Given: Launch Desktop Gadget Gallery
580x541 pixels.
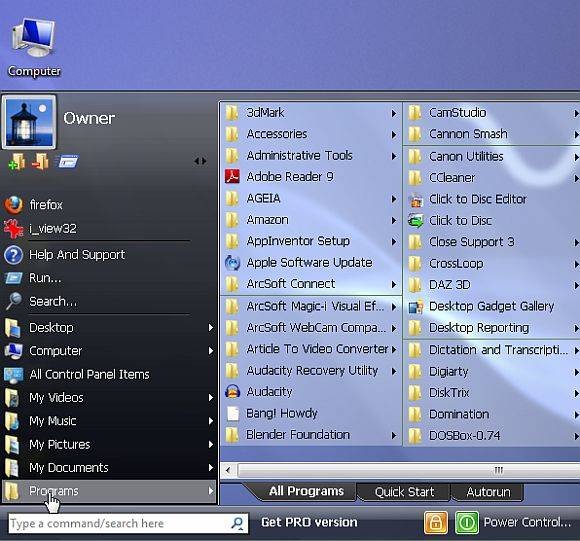Looking at the screenshot, I should click(492, 307).
